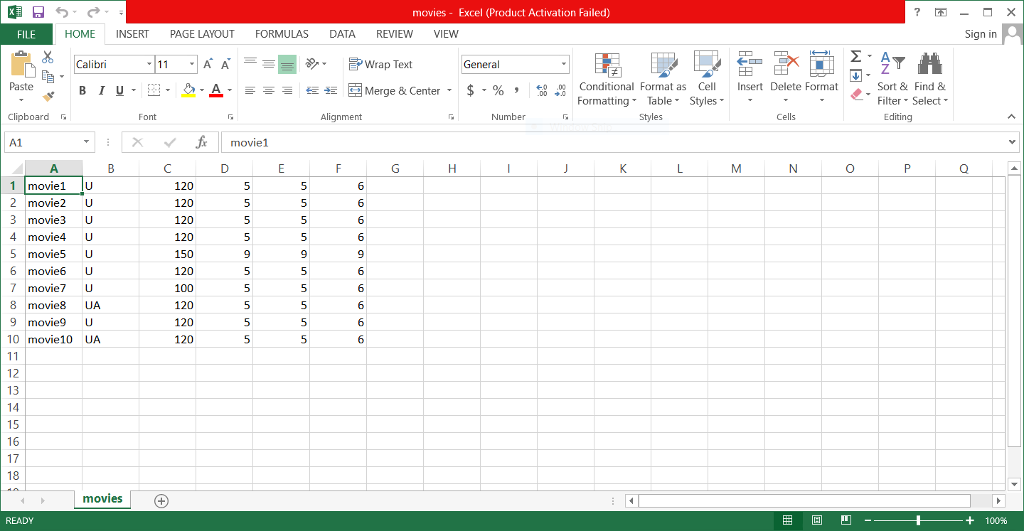Click Format cells button
Viewport: 1024px width, 531px height.
822,77
